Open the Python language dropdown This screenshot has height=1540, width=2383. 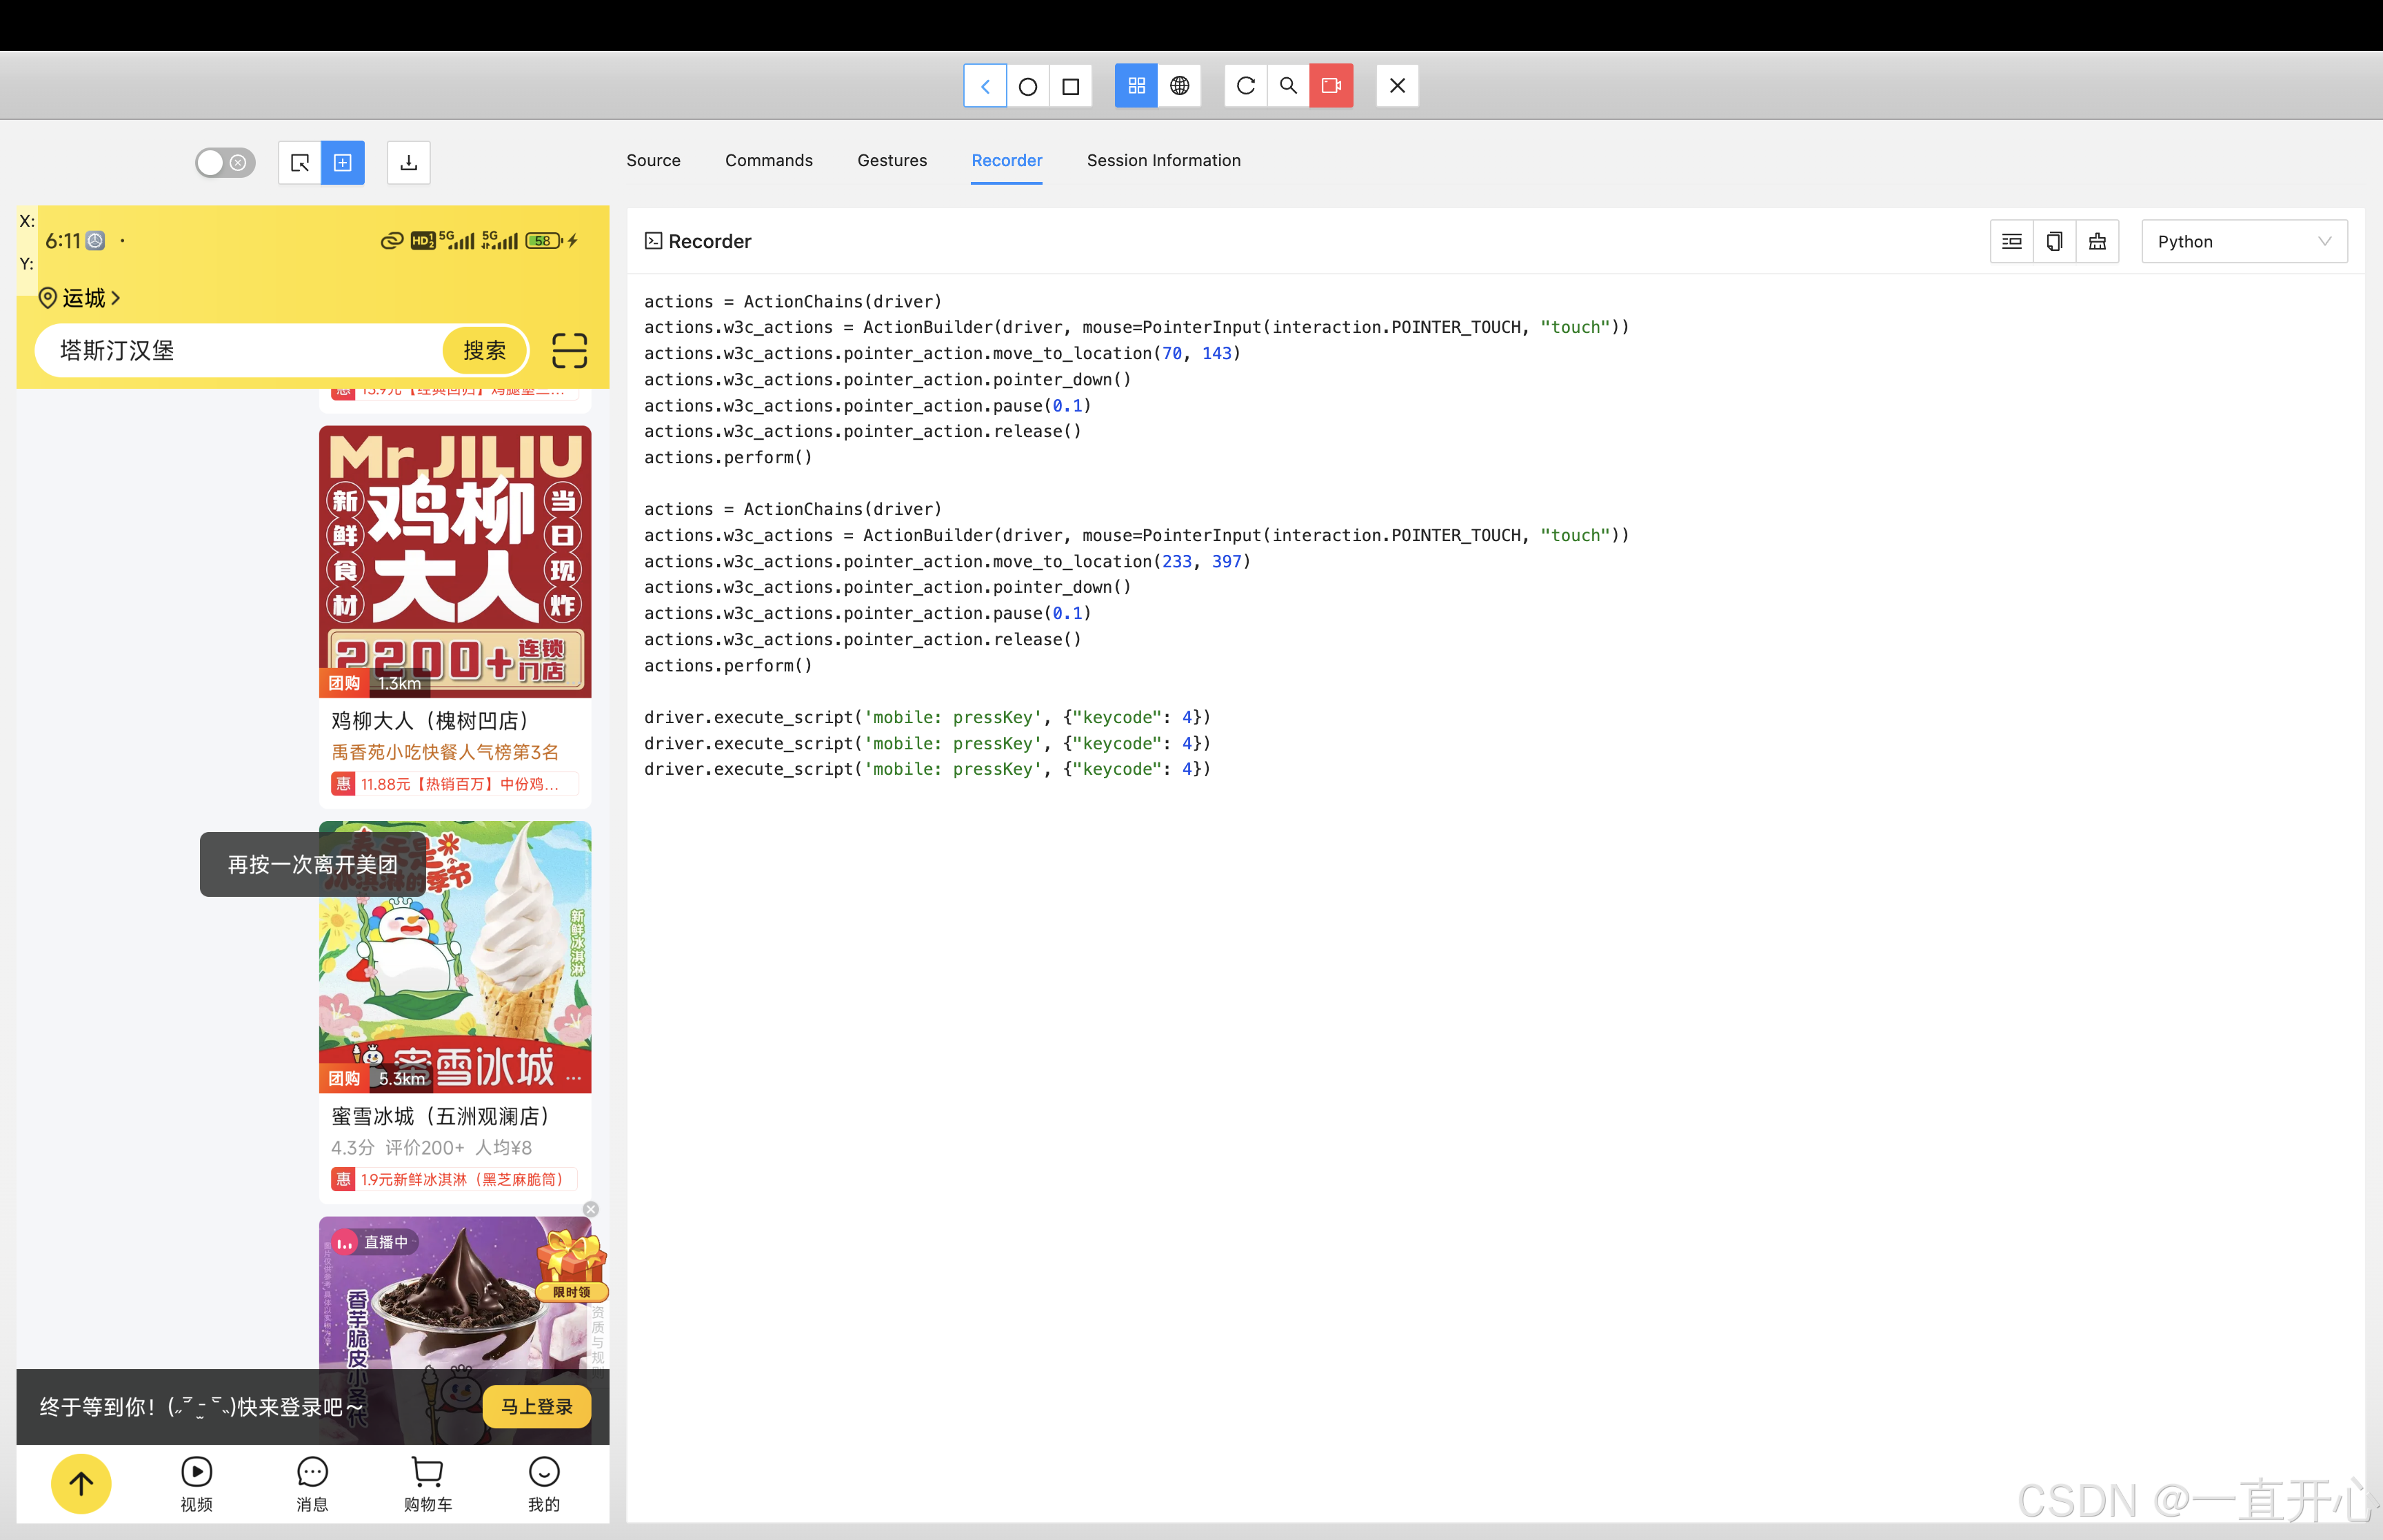pyautogui.click(x=2243, y=242)
